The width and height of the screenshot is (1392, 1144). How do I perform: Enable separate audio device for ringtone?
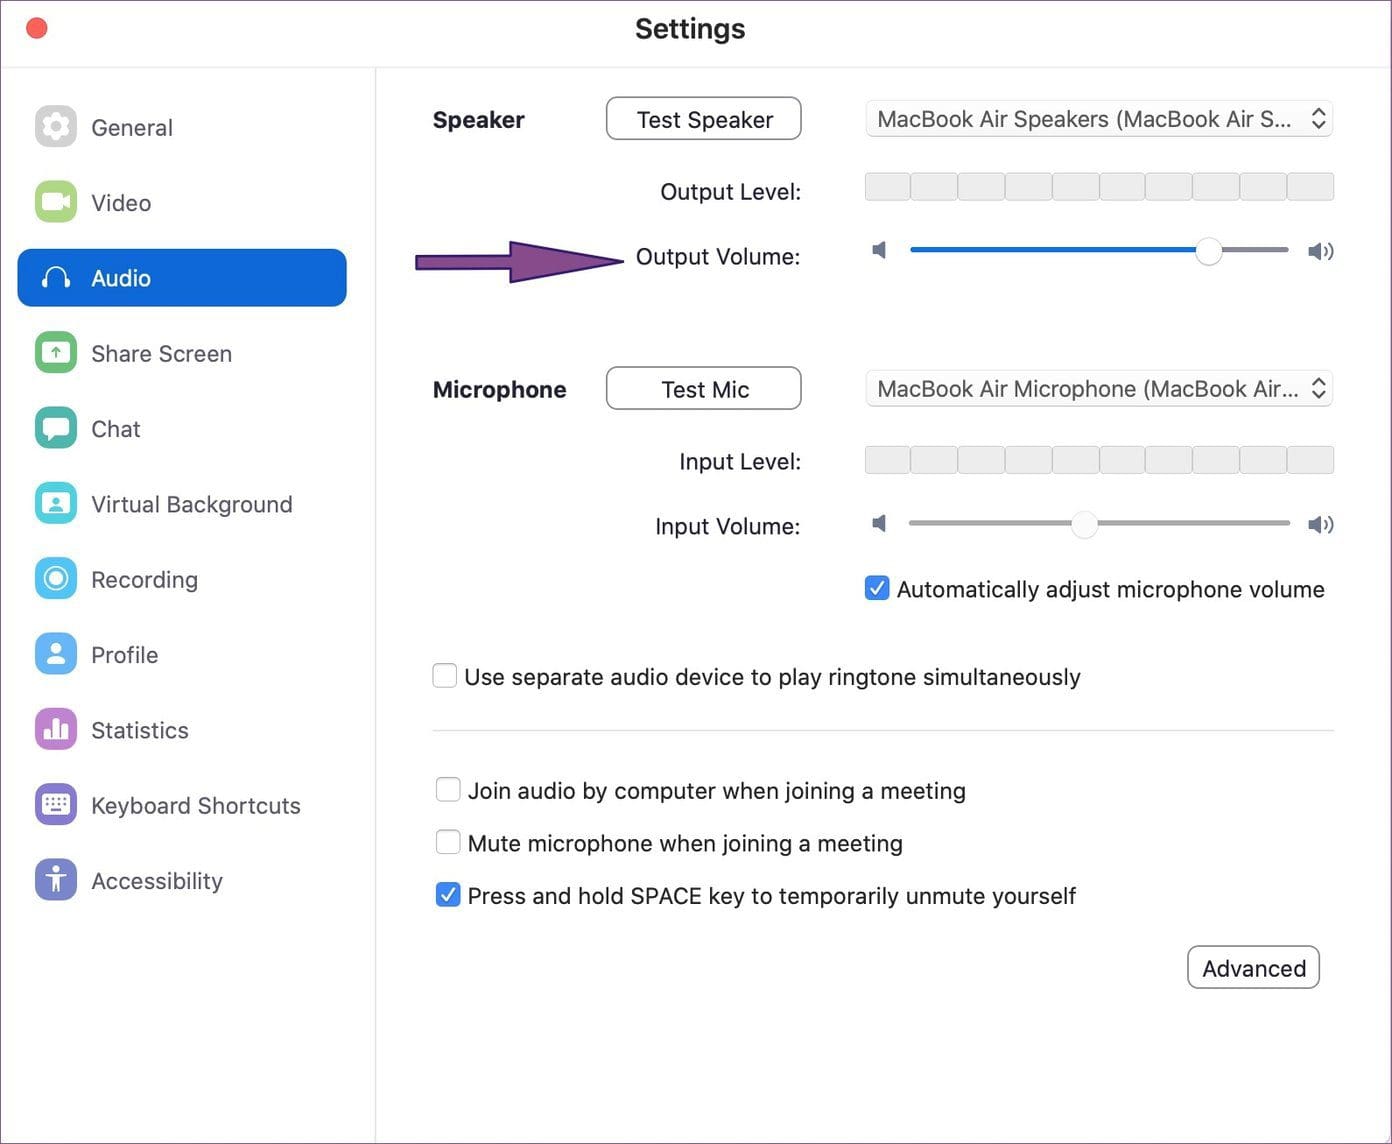(445, 676)
